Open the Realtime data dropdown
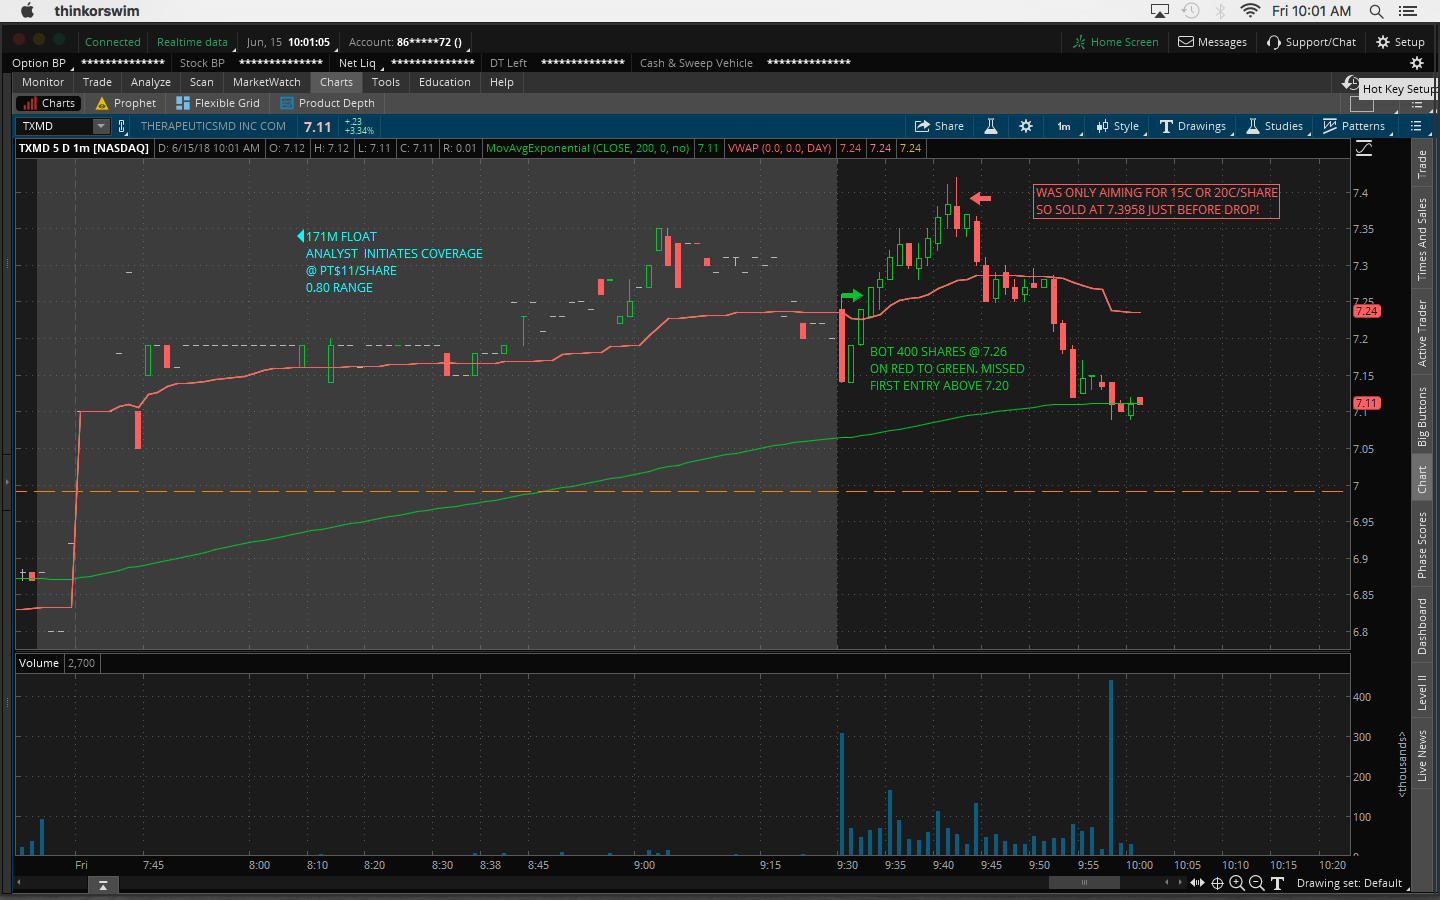Viewport: 1440px width, 900px height. pos(194,42)
